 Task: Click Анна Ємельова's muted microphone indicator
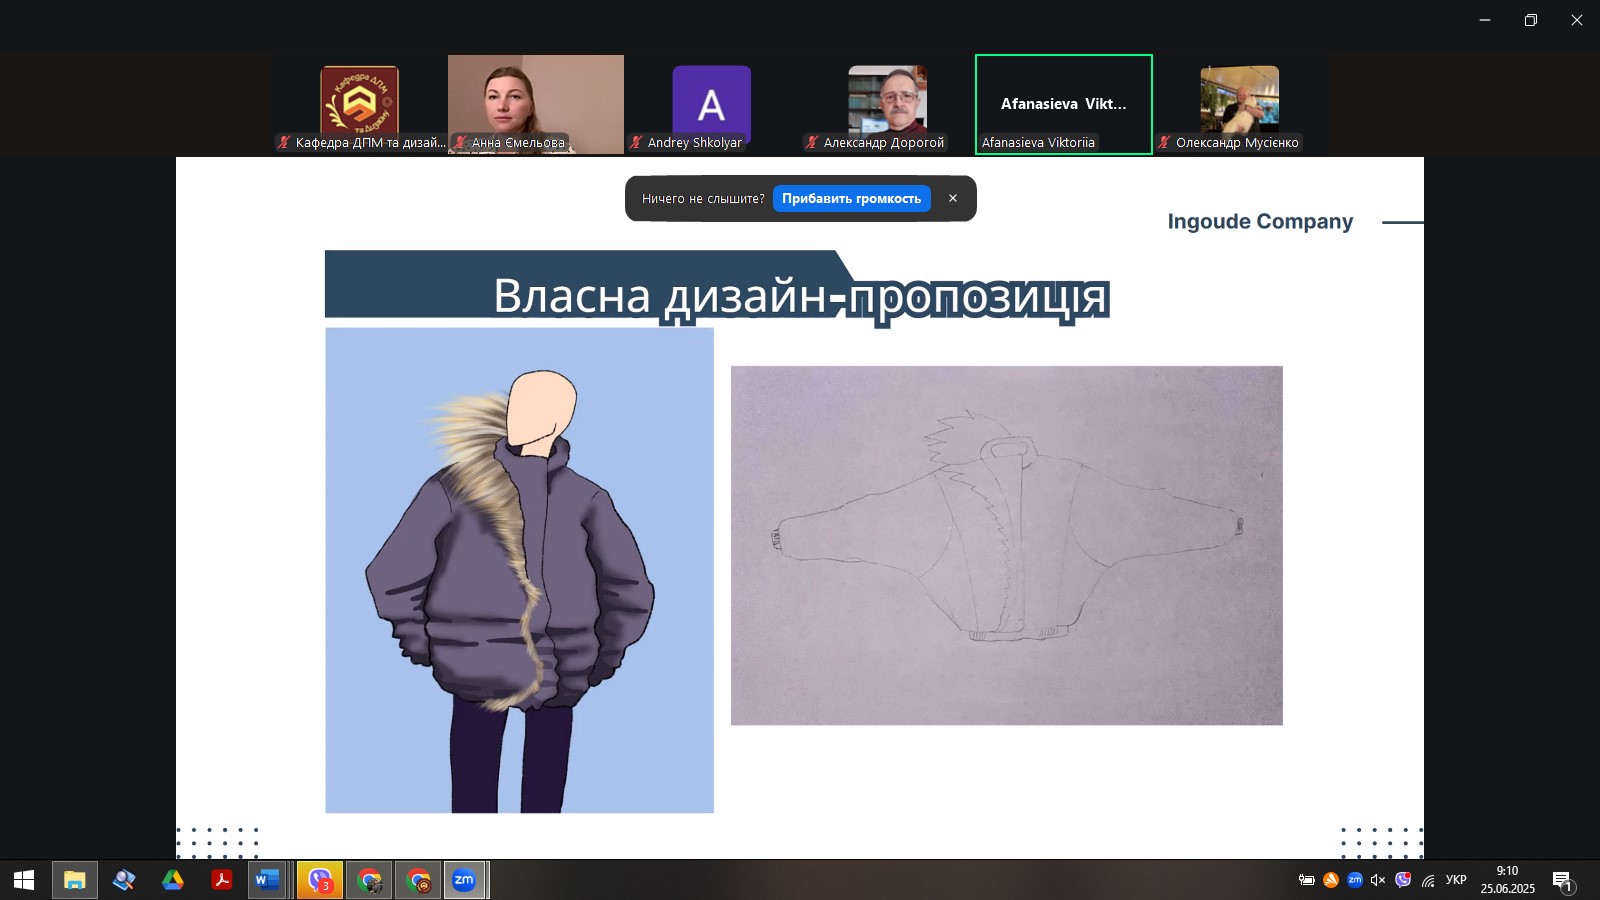click(459, 143)
